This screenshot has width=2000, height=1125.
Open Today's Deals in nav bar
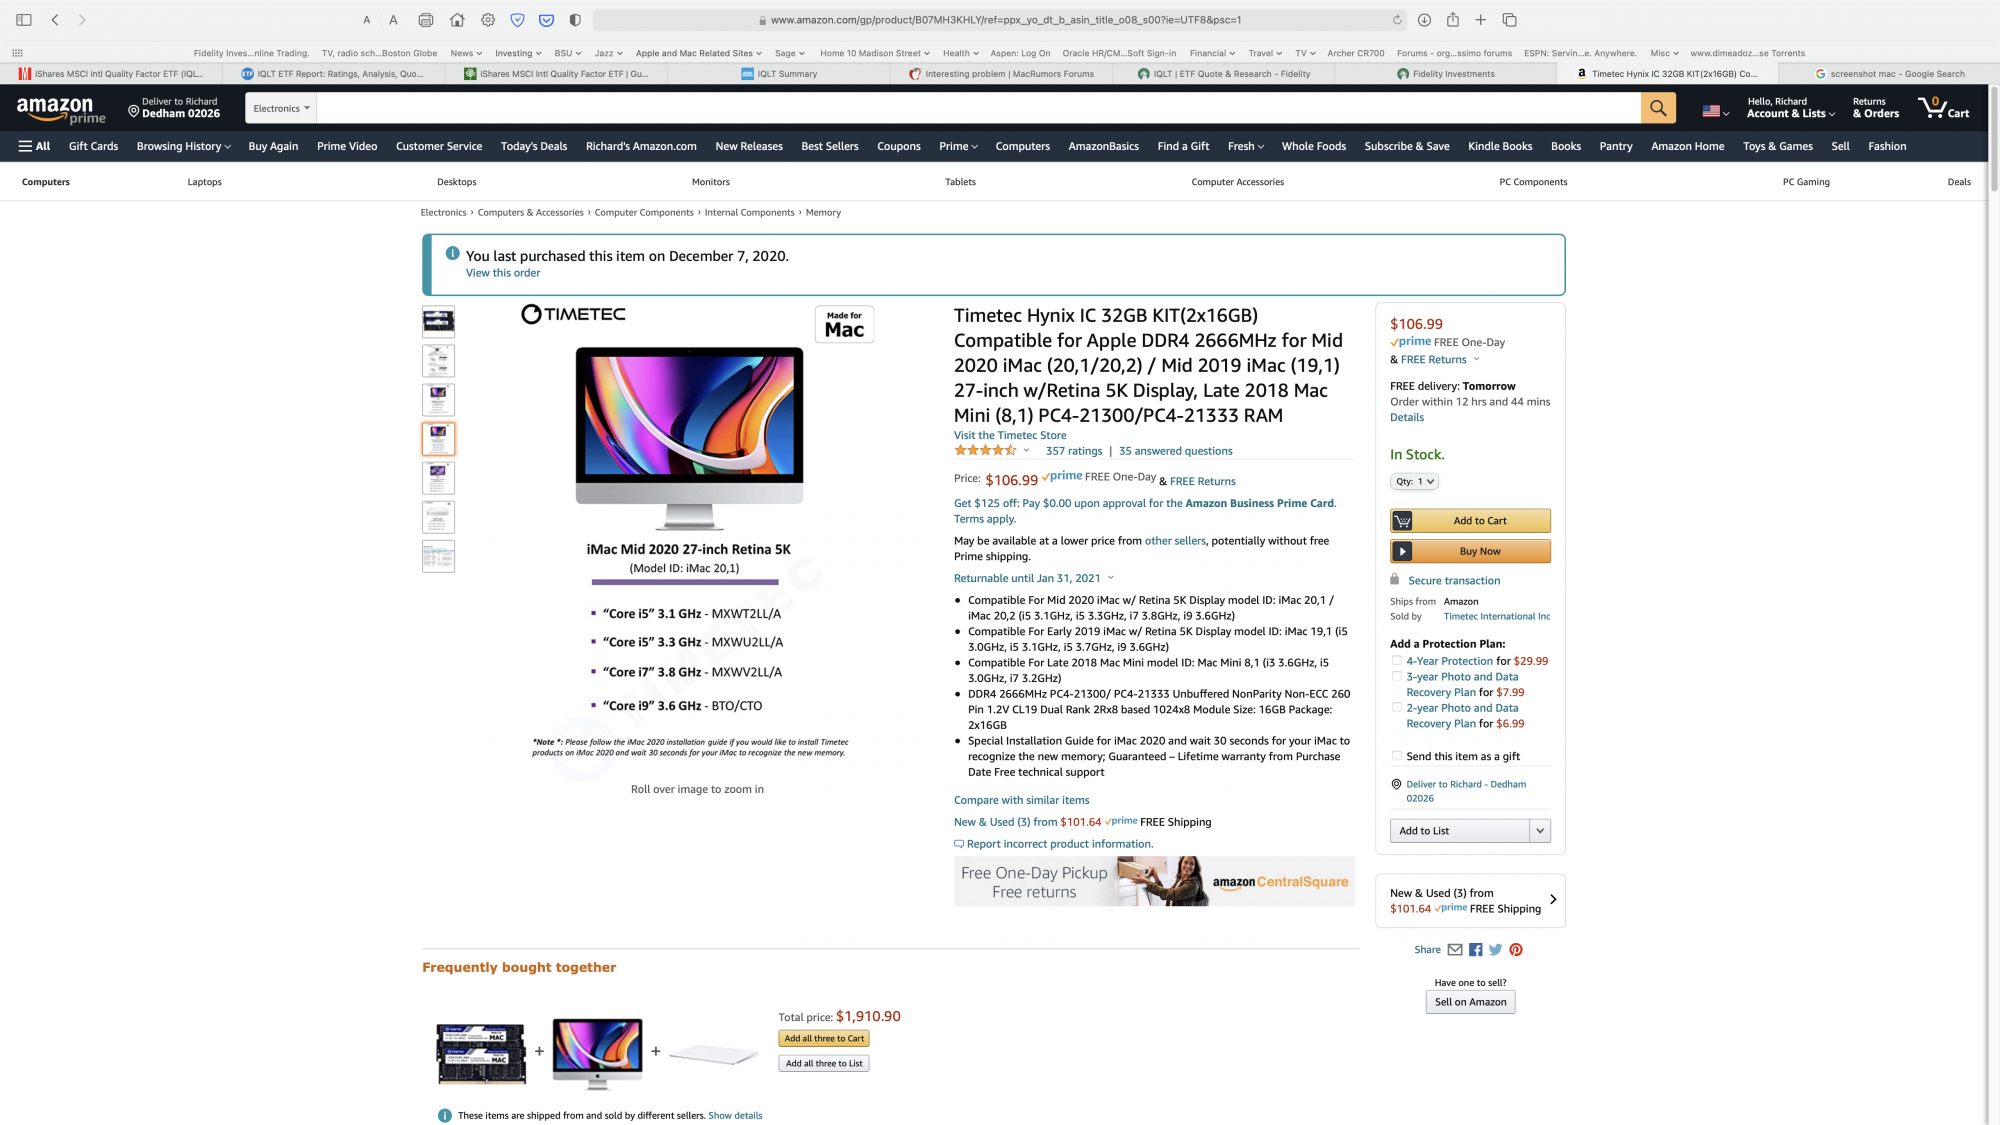click(x=533, y=146)
